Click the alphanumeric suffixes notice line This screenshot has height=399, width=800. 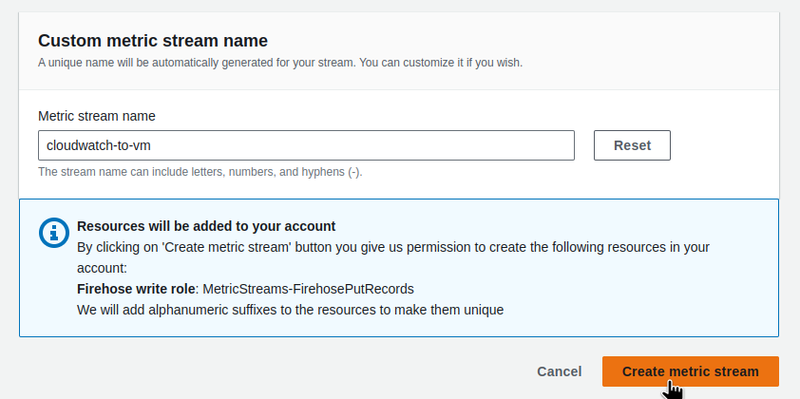(290, 310)
